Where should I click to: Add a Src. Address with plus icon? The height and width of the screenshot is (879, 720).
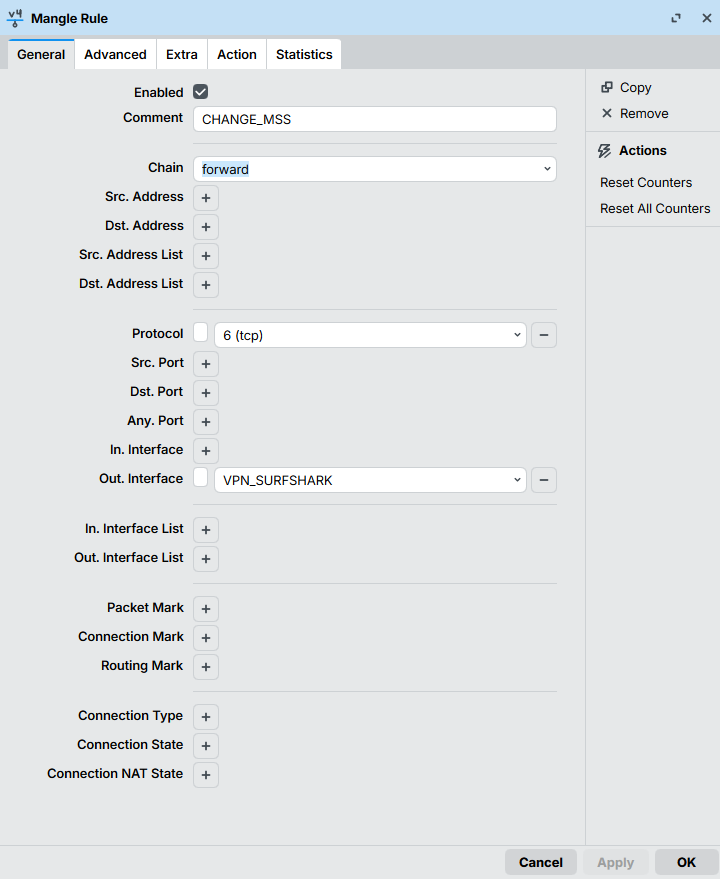[x=206, y=198]
